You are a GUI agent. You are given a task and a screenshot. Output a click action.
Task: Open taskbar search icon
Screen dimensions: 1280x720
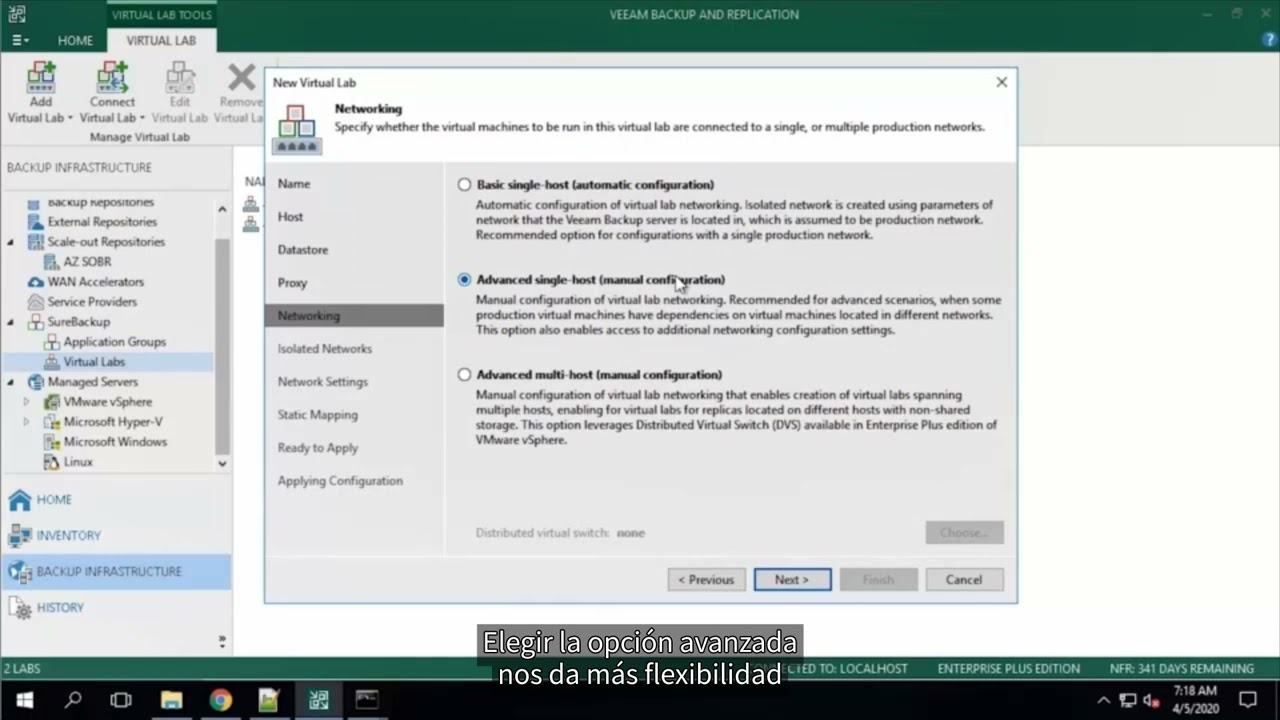(x=73, y=700)
